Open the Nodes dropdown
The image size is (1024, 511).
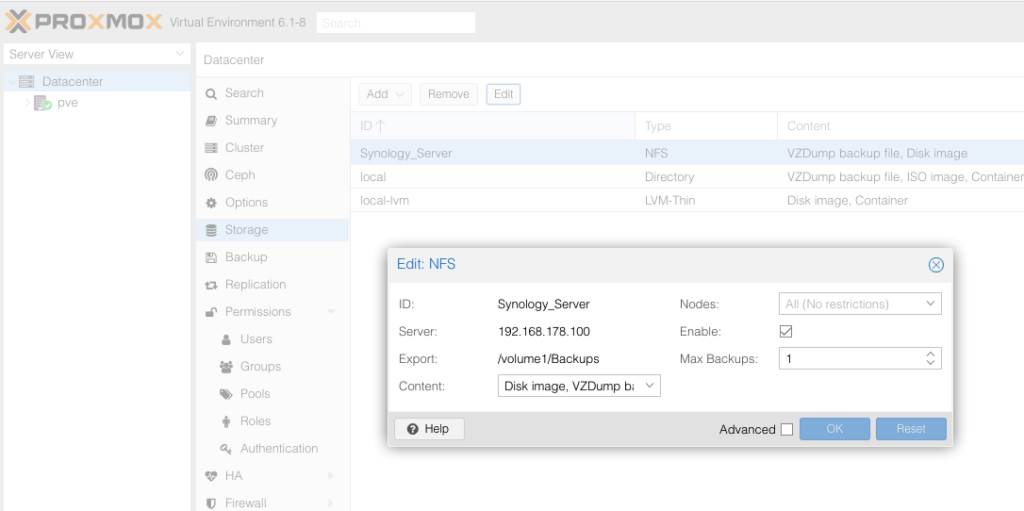point(930,304)
